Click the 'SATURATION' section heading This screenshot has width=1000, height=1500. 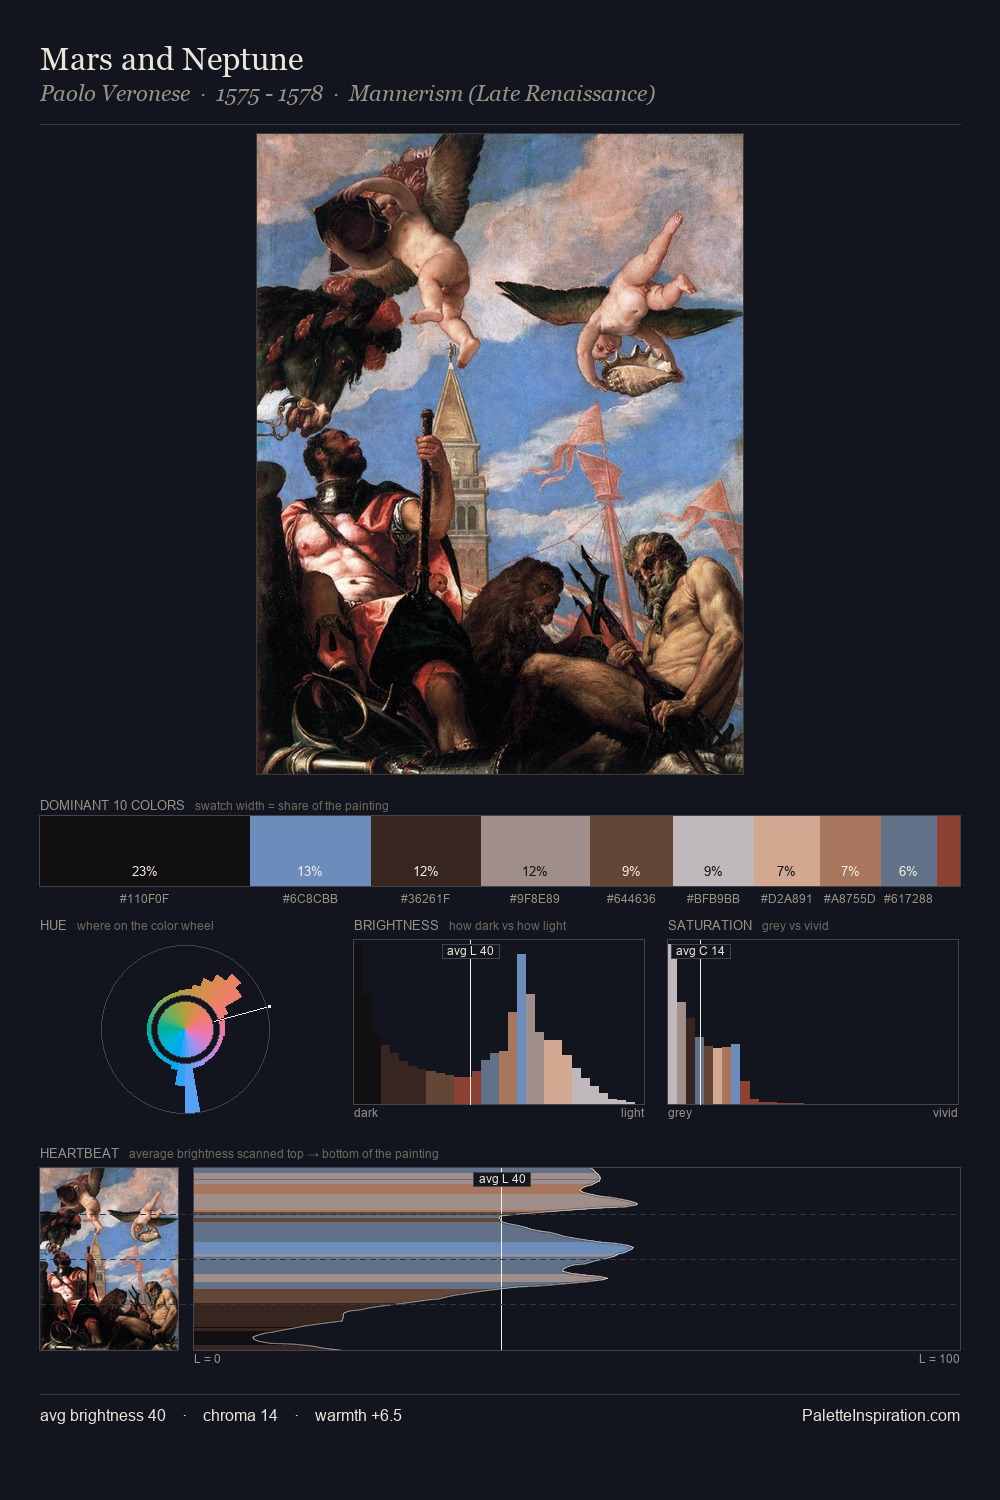(710, 925)
